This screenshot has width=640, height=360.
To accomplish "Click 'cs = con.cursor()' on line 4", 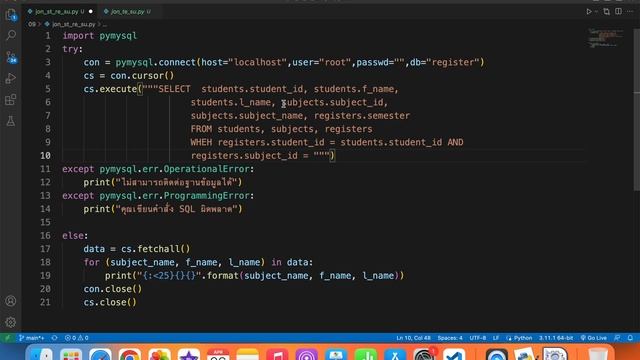I will (x=129, y=76).
